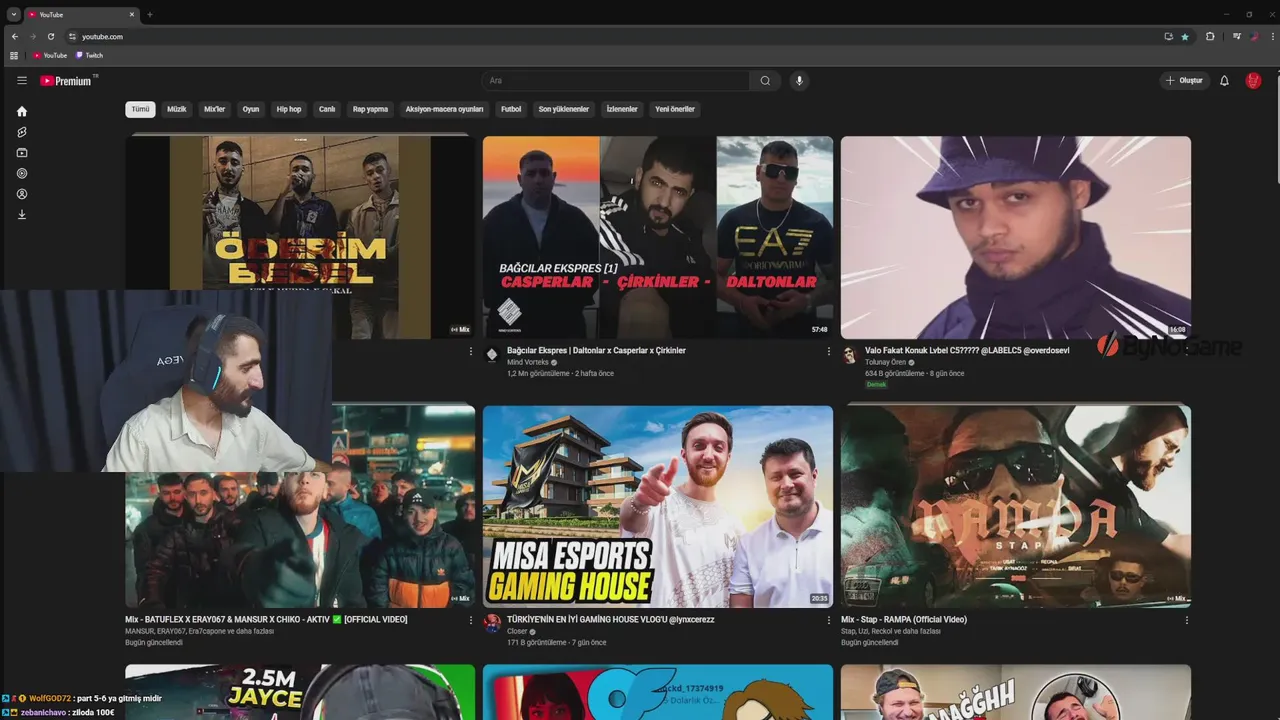
Task: Open the Twitch bookmark in bookmarks bar
Action: click(90, 55)
